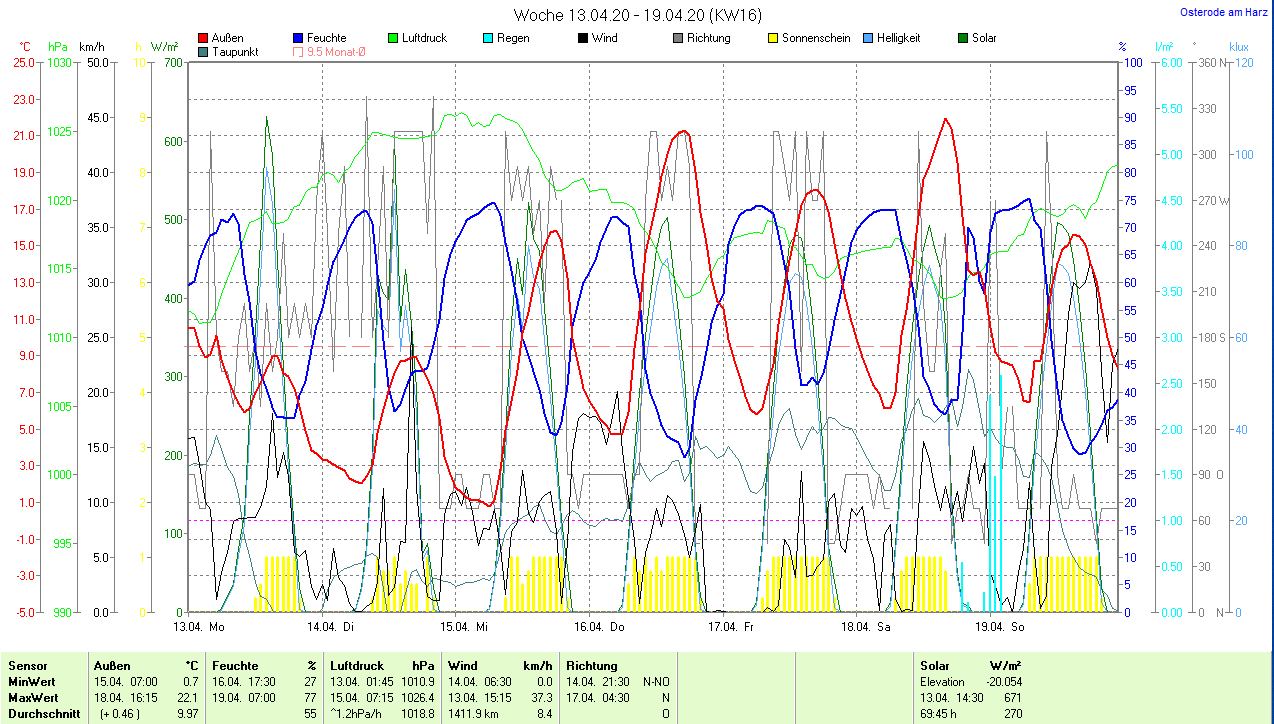Click the Durchschnitt row label
Viewport: 1274px width, 724px height.
click(40, 713)
